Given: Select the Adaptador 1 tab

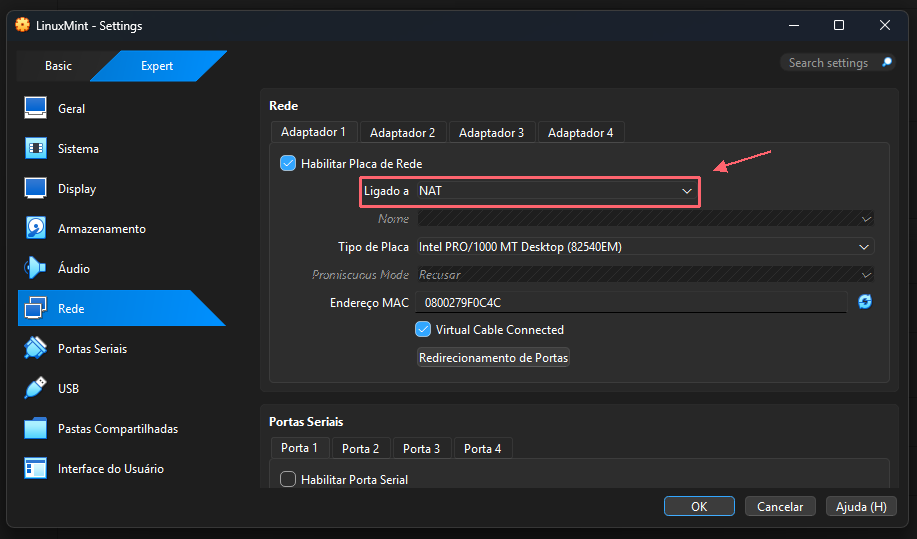Looking at the screenshot, I should coord(313,132).
